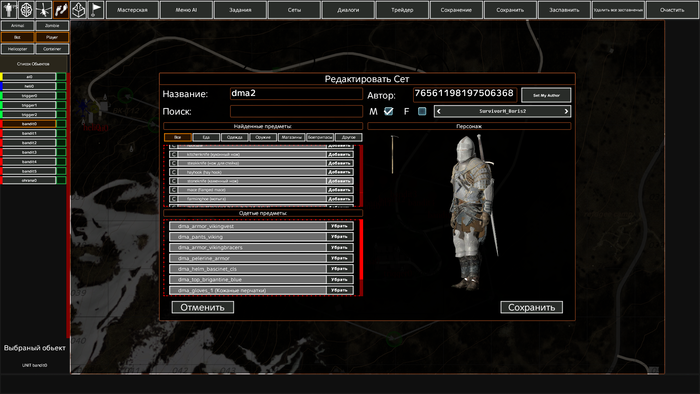Select the survivor figure tool icon
The image size is (700, 394).
[9, 9]
